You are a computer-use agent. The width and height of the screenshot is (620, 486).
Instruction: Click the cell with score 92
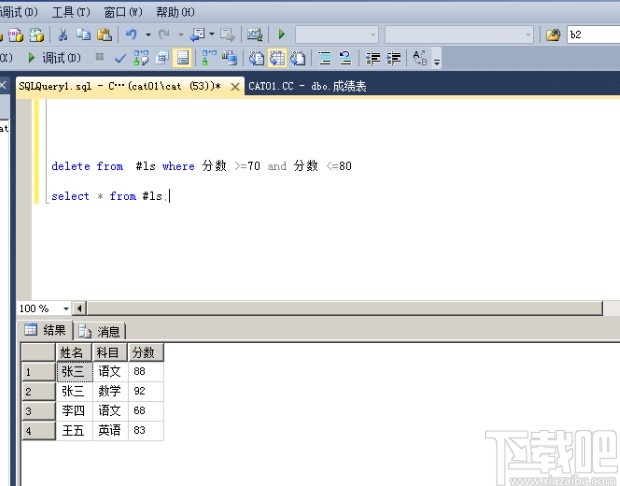(146, 391)
